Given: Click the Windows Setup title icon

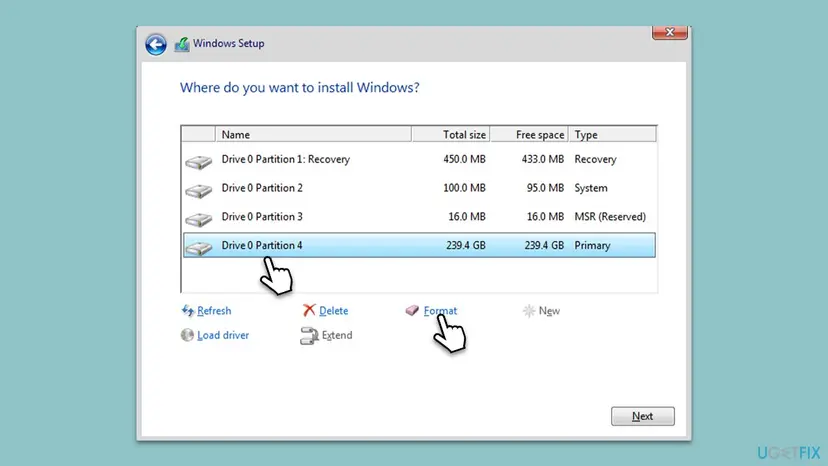Looking at the screenshot, I should pos(182,44).
